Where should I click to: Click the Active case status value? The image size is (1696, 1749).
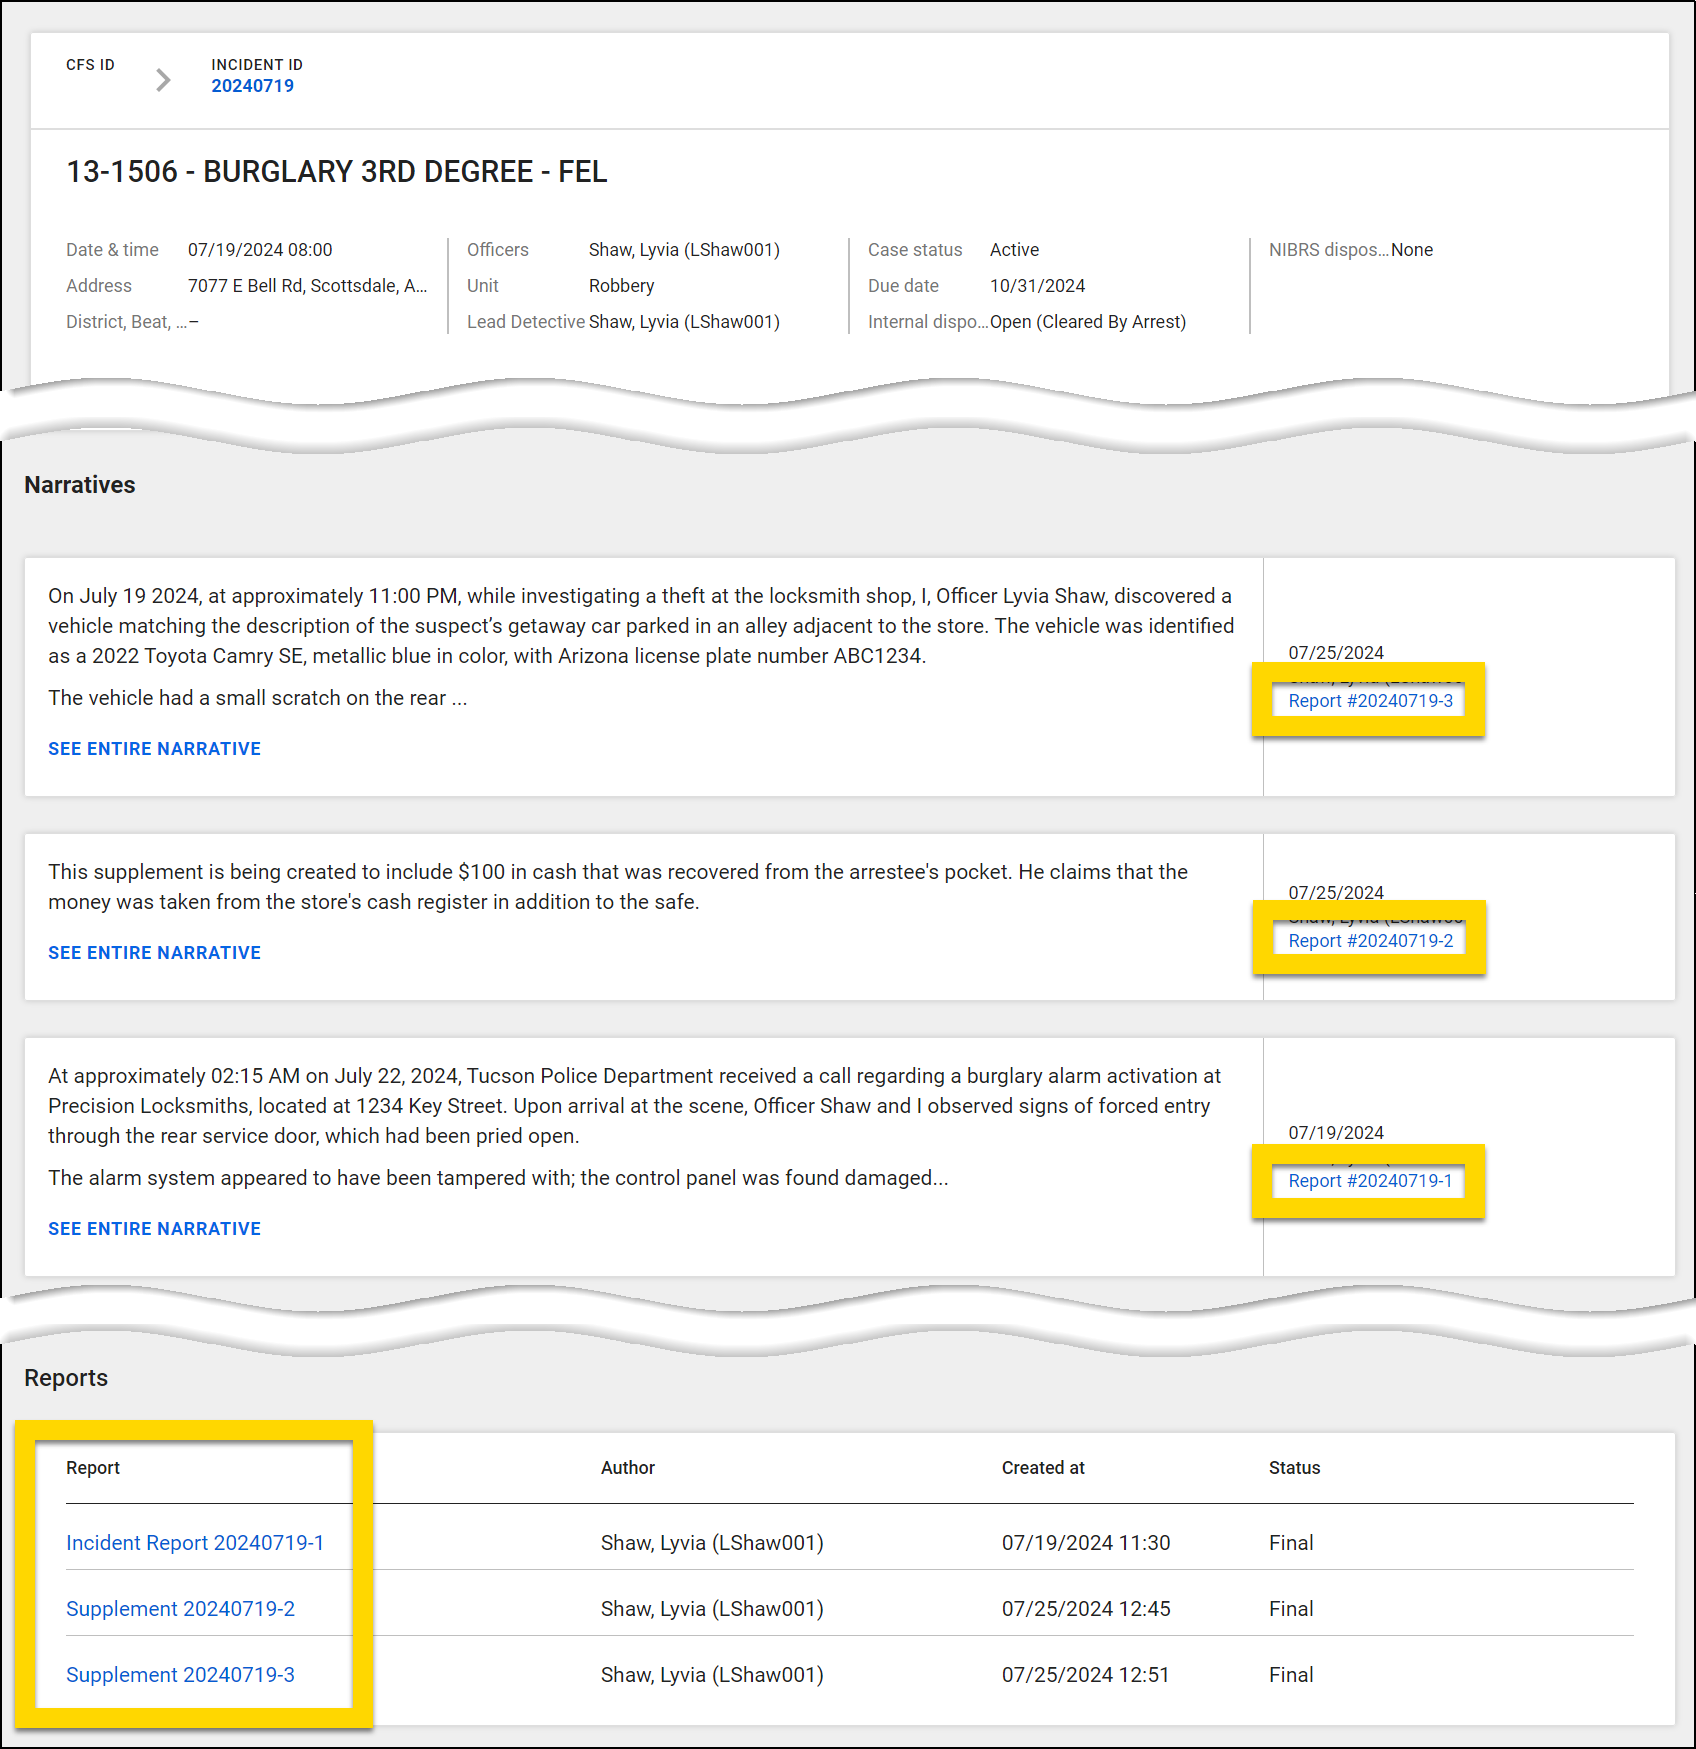(x=1014, y=249)
